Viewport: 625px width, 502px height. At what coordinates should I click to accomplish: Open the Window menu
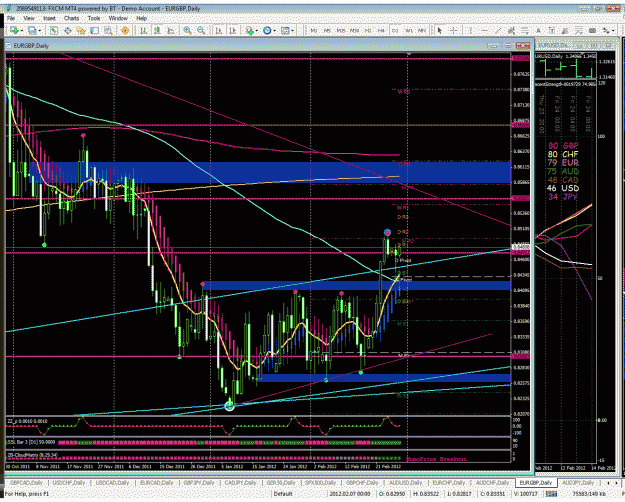118,18
